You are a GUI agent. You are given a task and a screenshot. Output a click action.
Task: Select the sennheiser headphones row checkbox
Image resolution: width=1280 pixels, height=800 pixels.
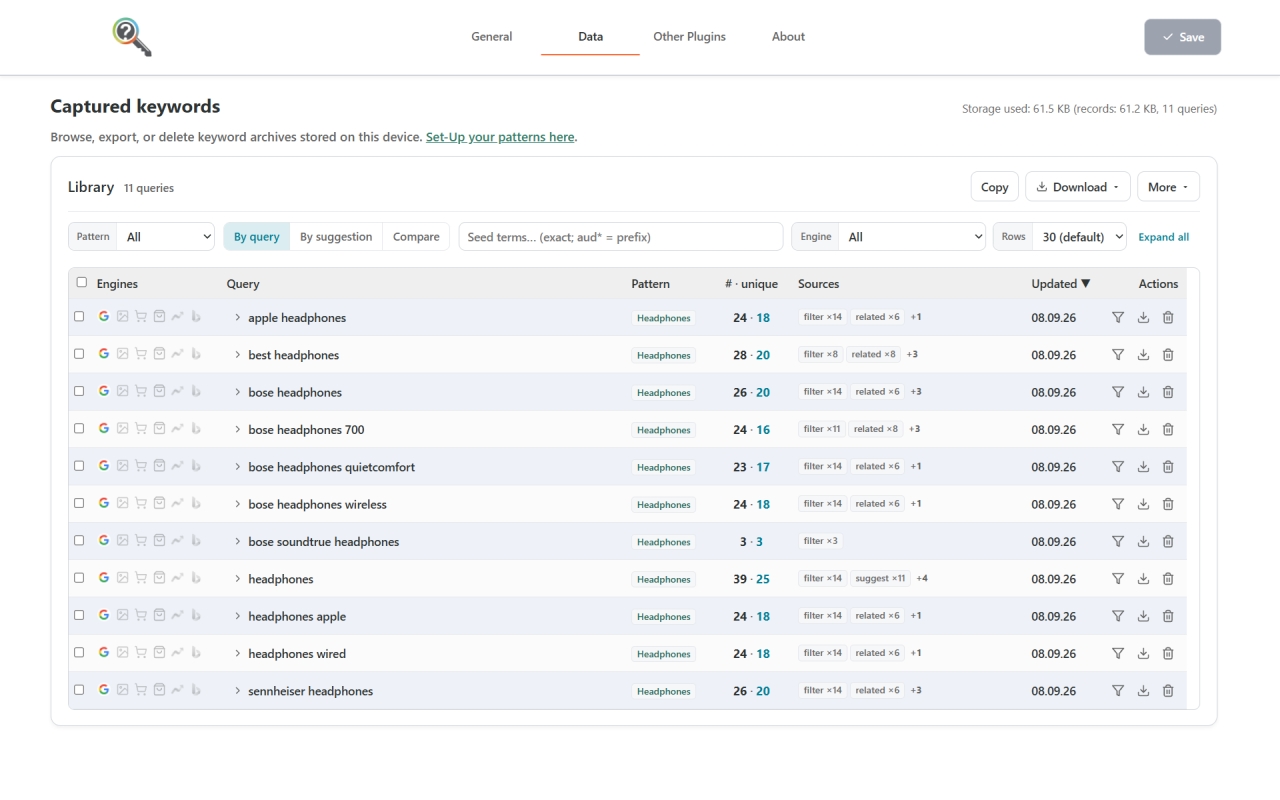click(79, 689)
